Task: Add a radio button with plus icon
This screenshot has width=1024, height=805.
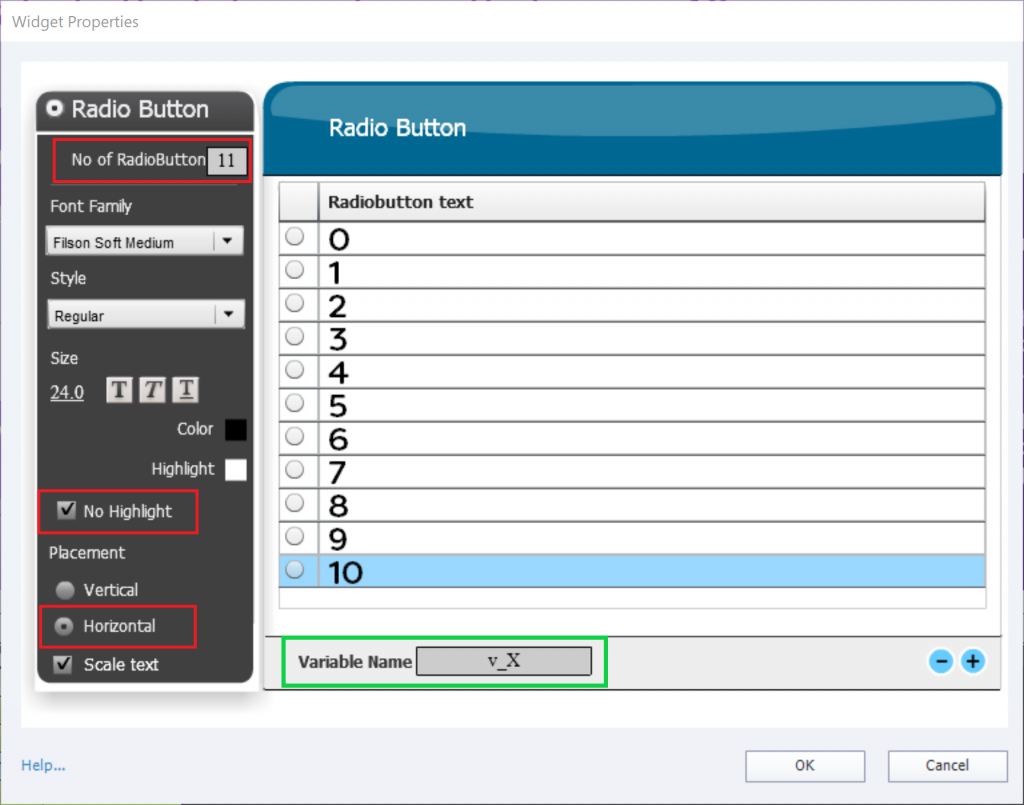Action: point(972,661)
